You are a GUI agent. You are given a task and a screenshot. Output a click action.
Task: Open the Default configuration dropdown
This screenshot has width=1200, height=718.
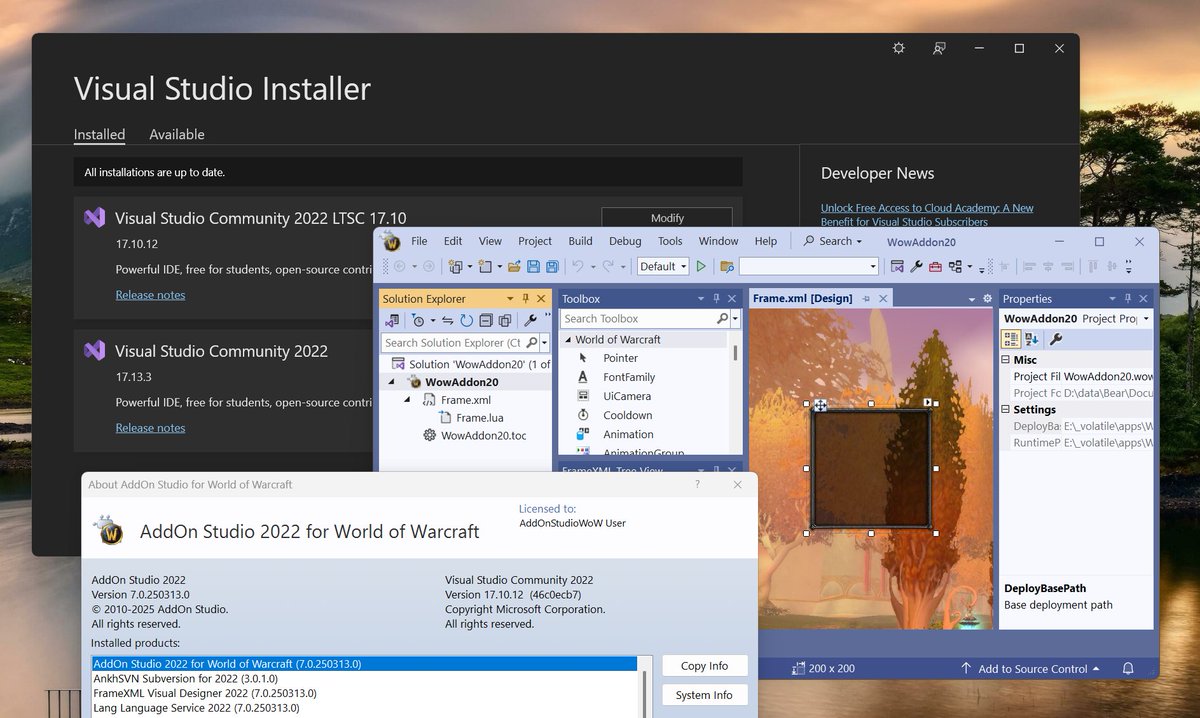(684, 266)
